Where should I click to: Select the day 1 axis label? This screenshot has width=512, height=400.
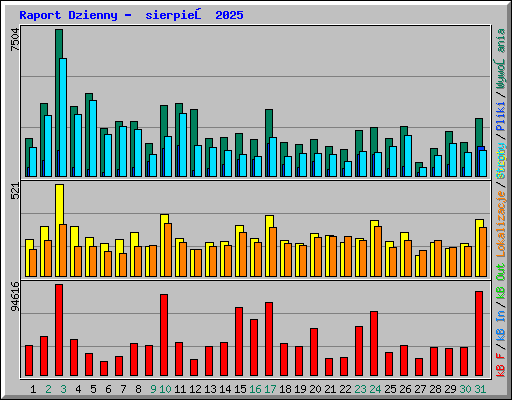tap(33, 389)
